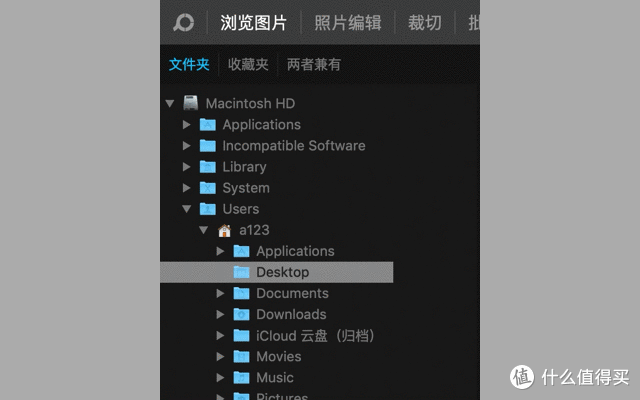Click the Music folder icon
Viewport: 640px width, 400px height.
pos(242,378)
